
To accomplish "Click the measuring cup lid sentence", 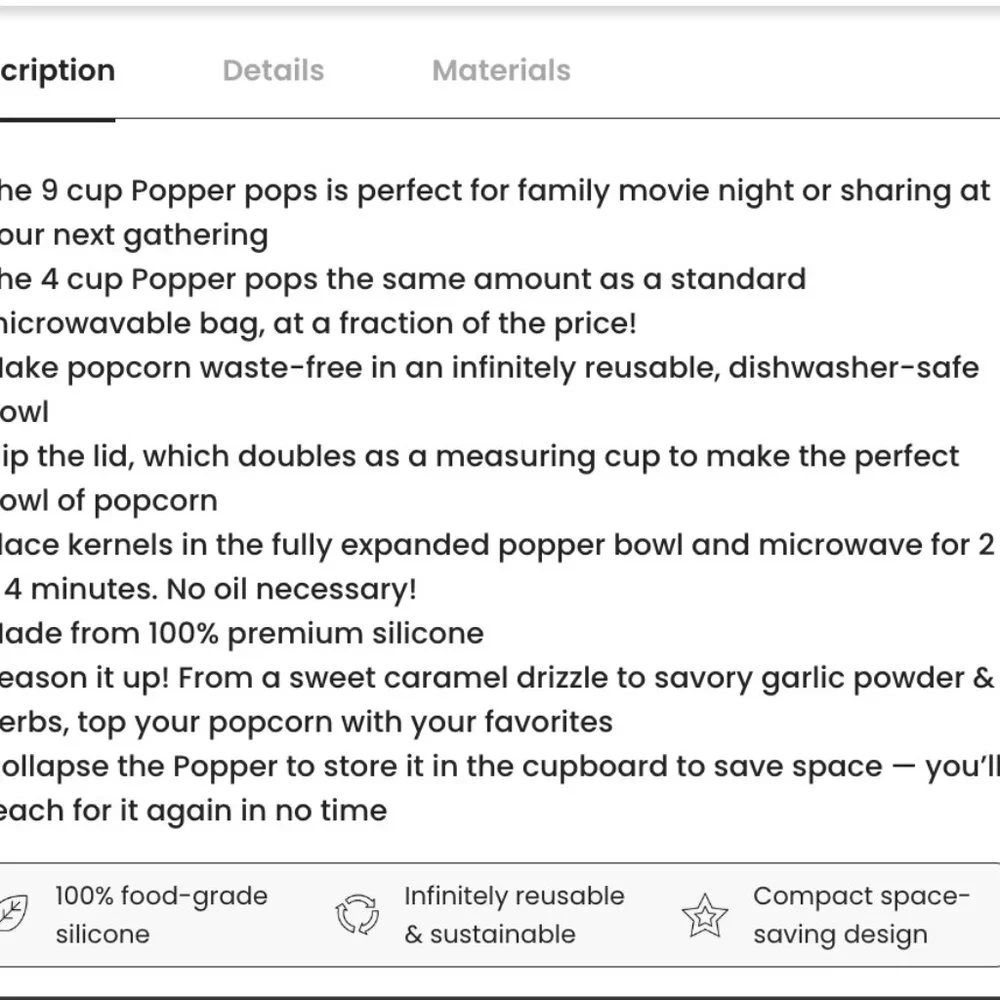I will (x=480, y=478).
